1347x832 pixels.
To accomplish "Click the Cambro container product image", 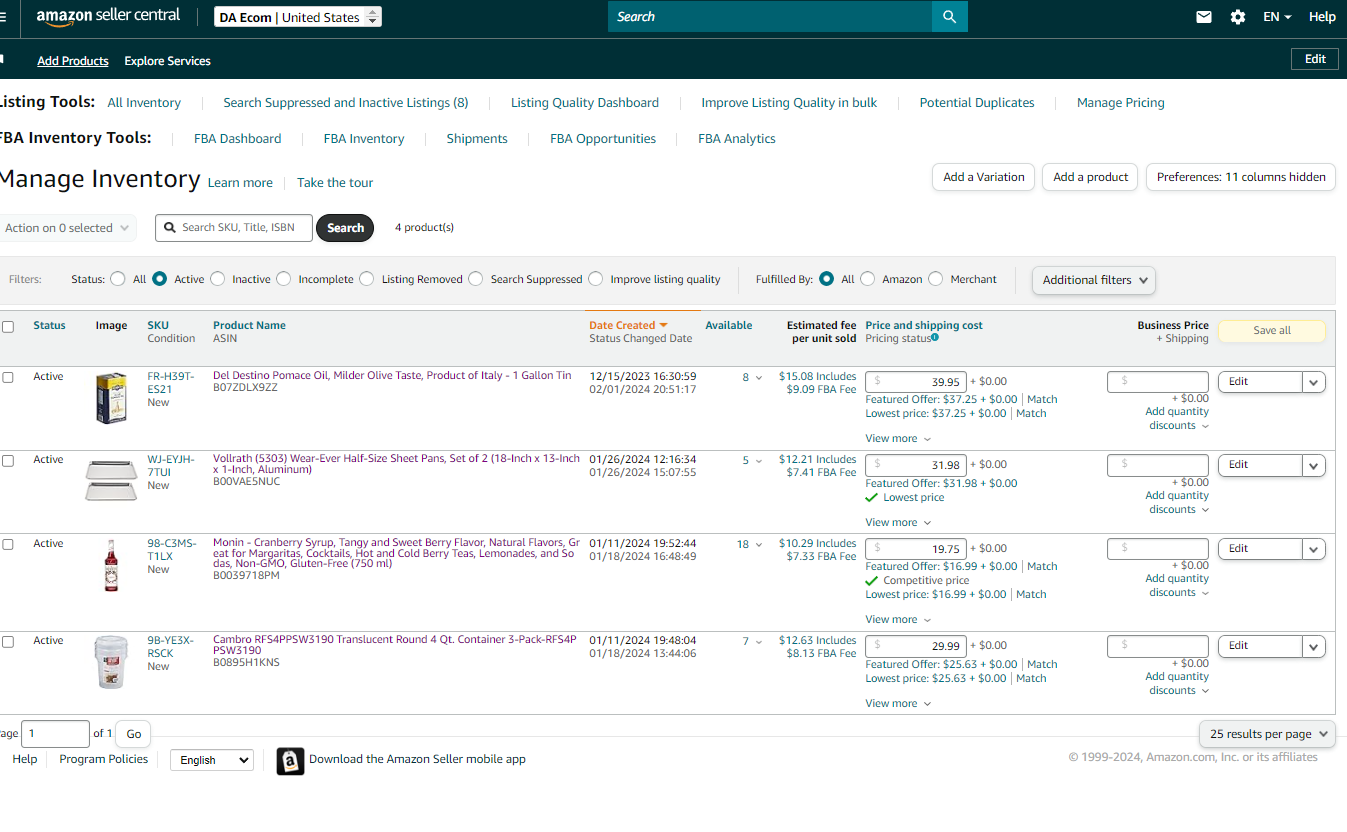I will pos(111,662).
